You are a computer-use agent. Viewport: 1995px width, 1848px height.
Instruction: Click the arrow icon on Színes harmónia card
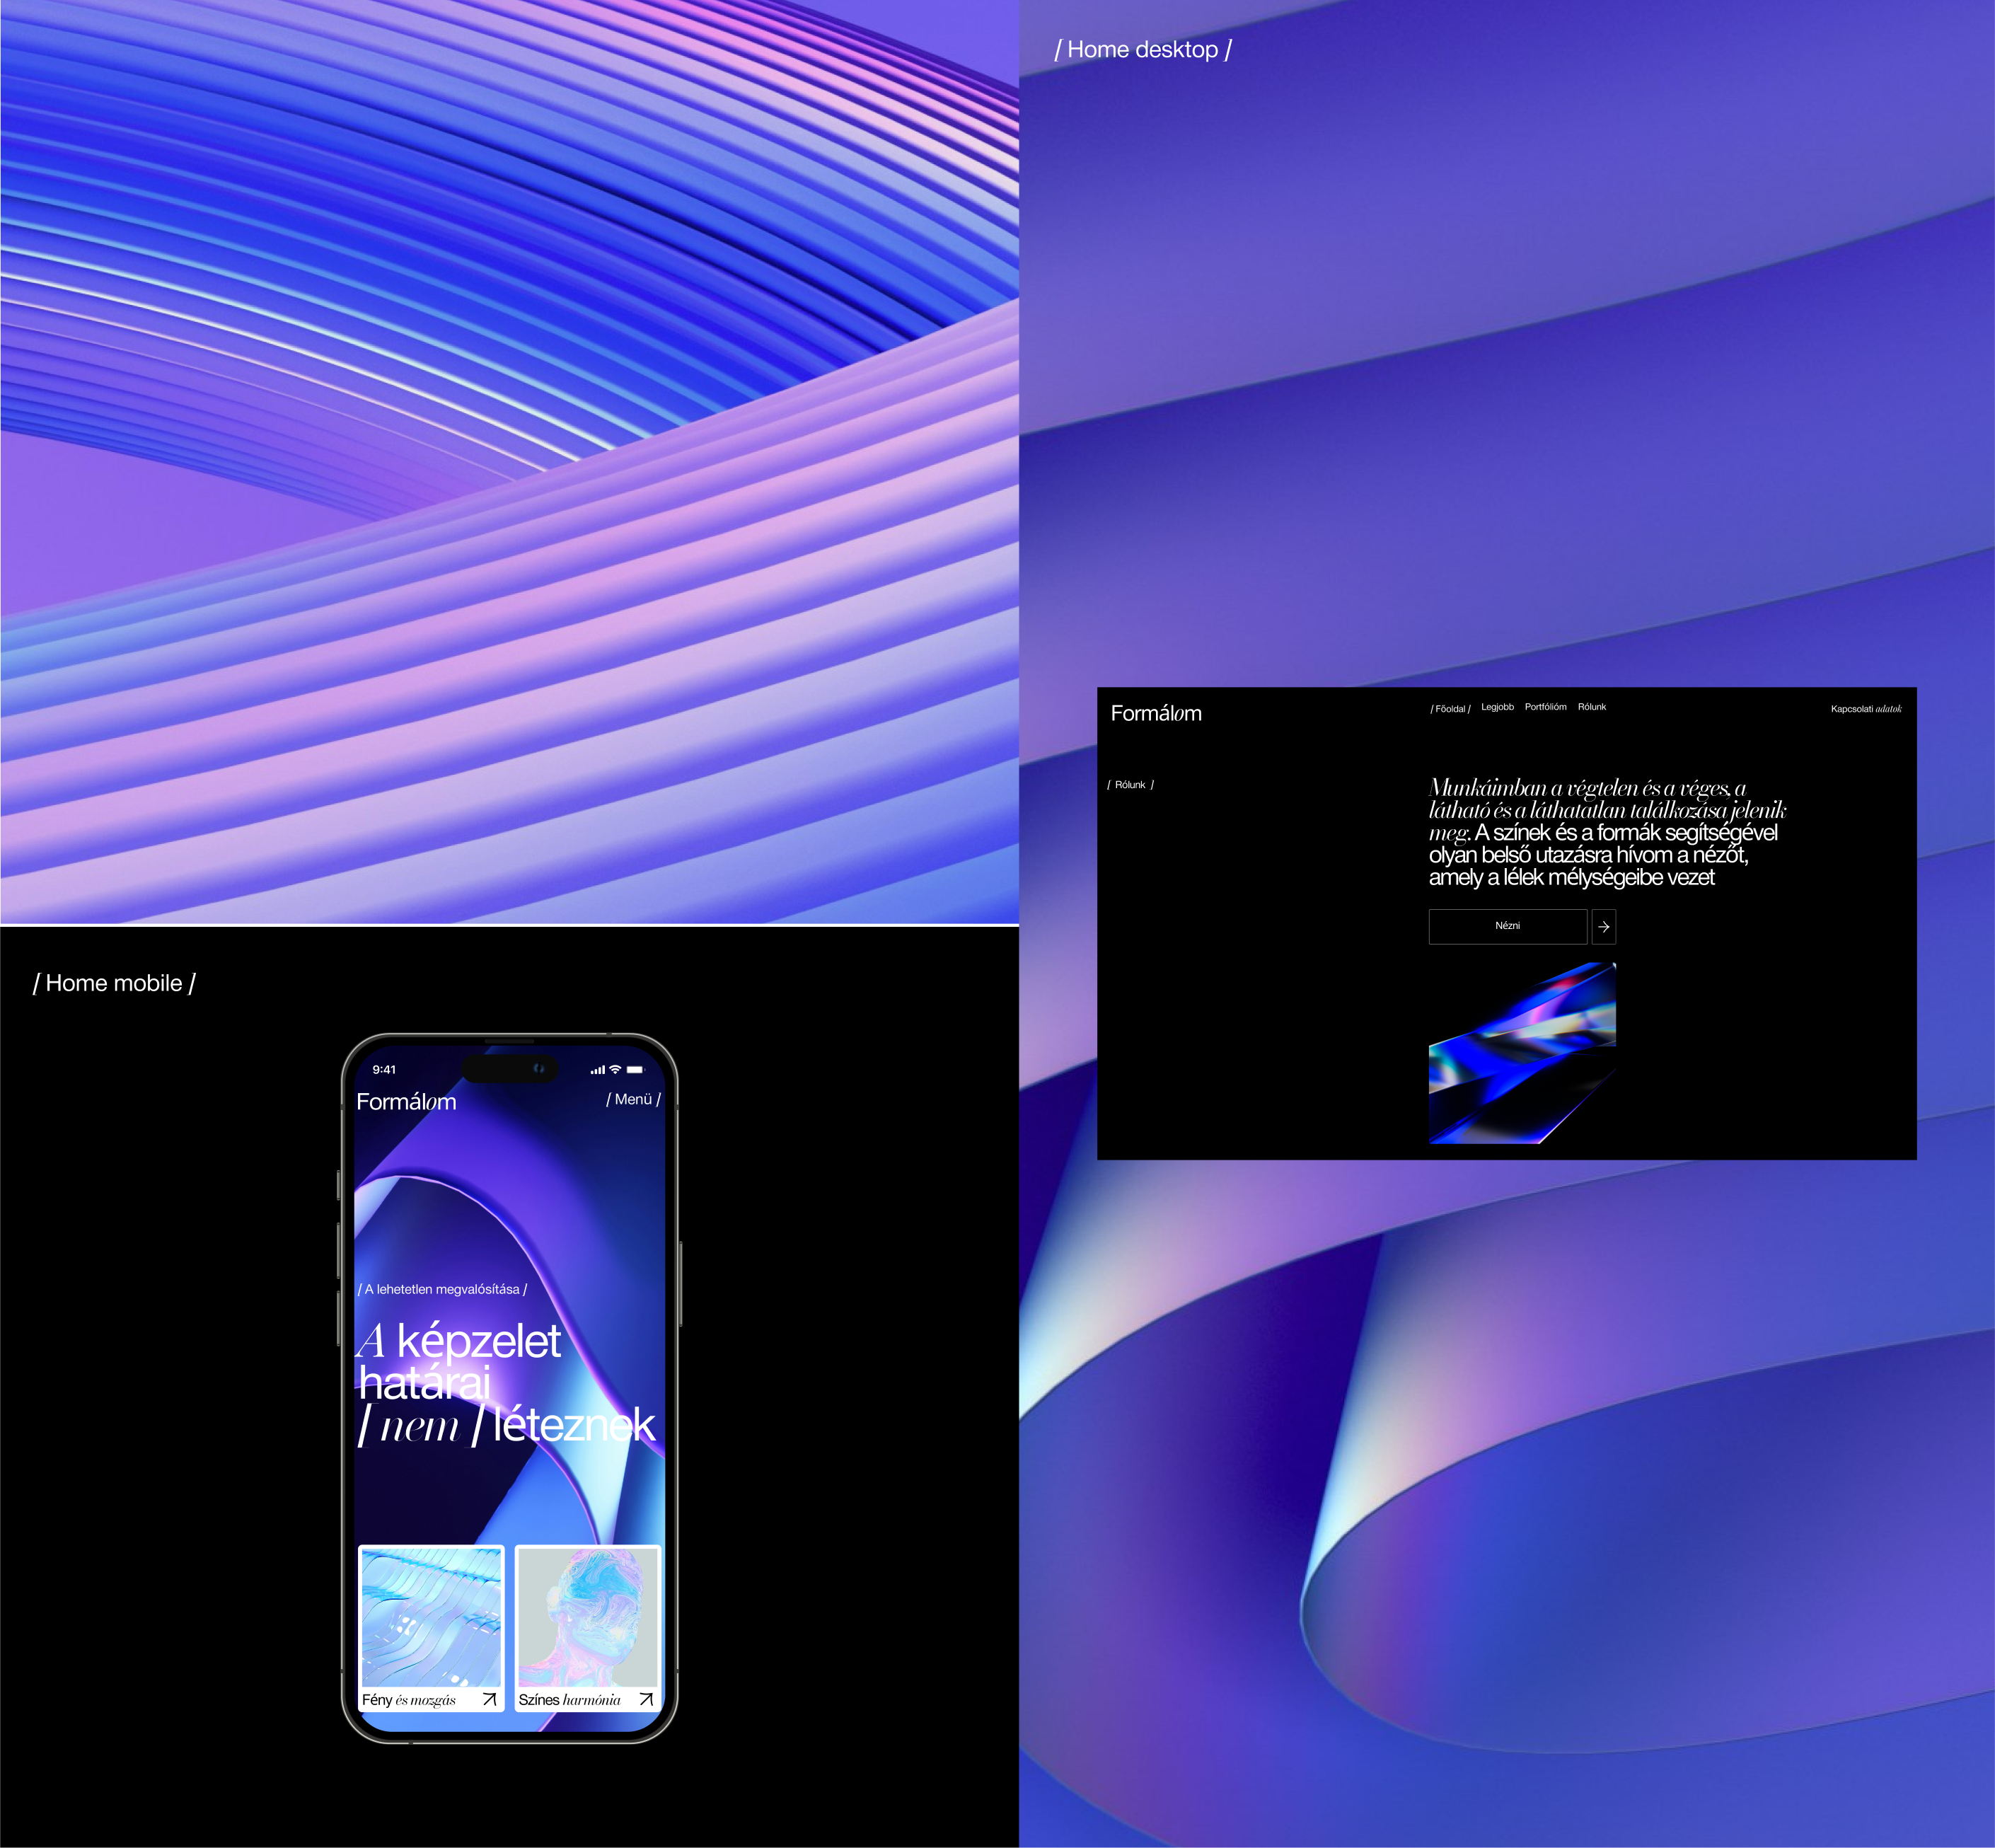[646, 1699]
